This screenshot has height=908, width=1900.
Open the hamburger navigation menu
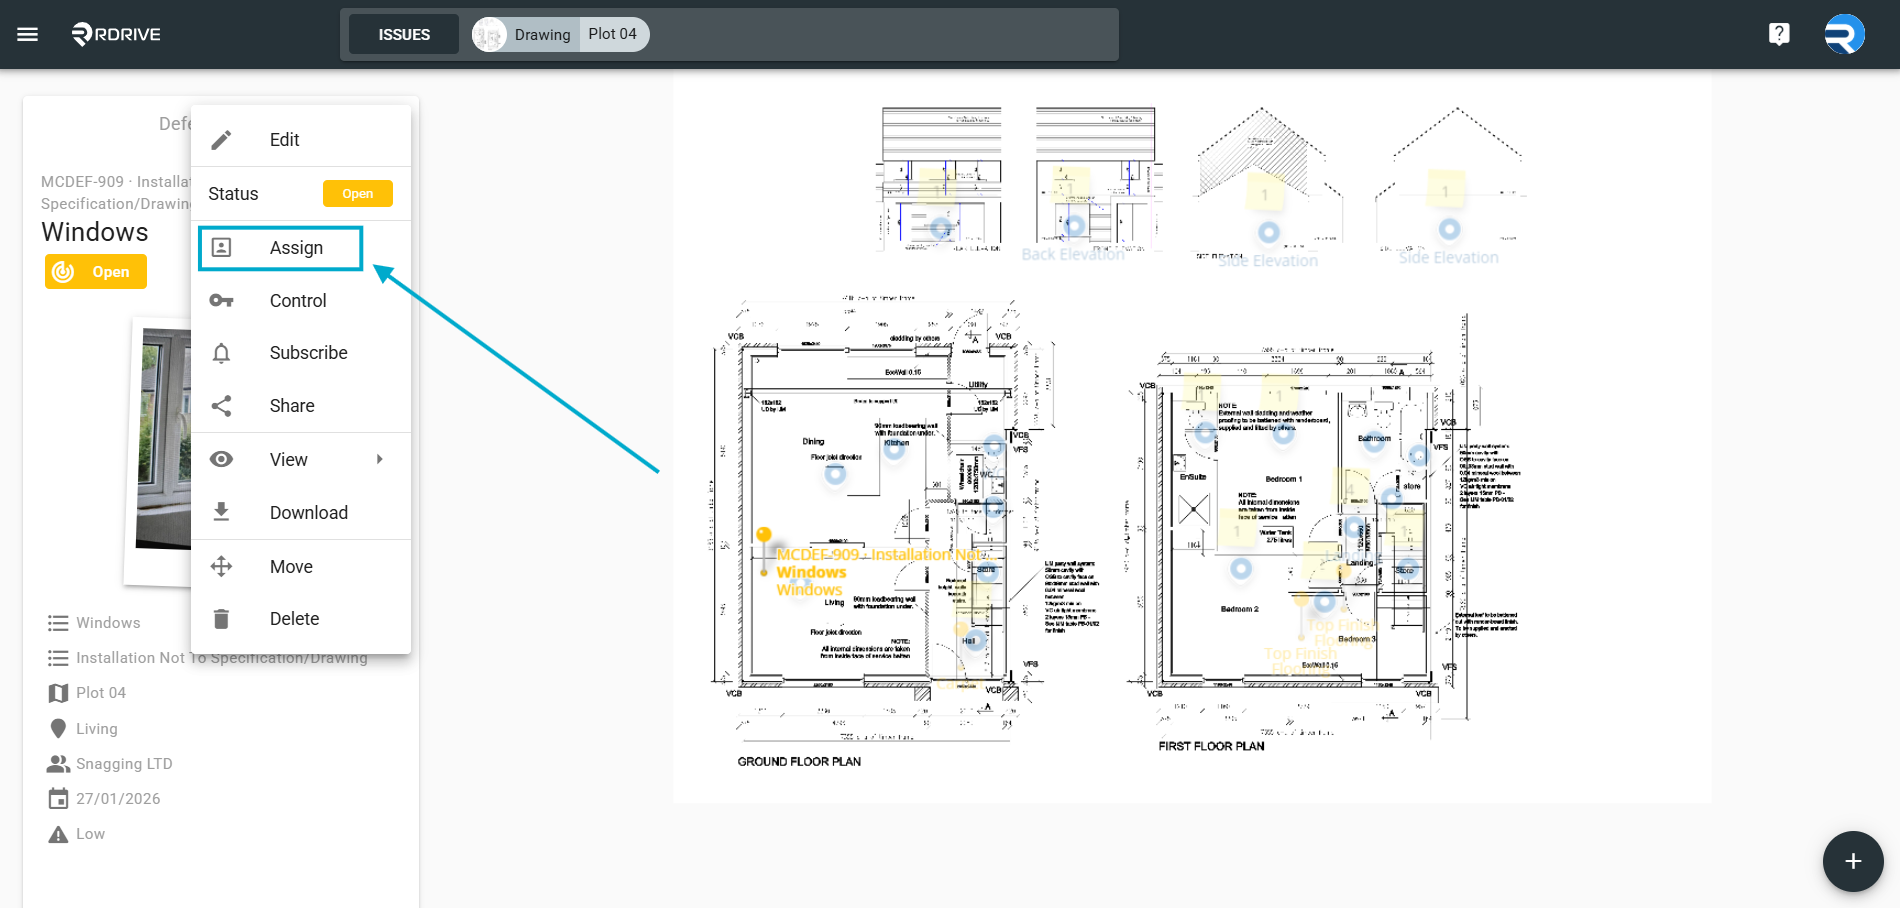coord(28,34)
